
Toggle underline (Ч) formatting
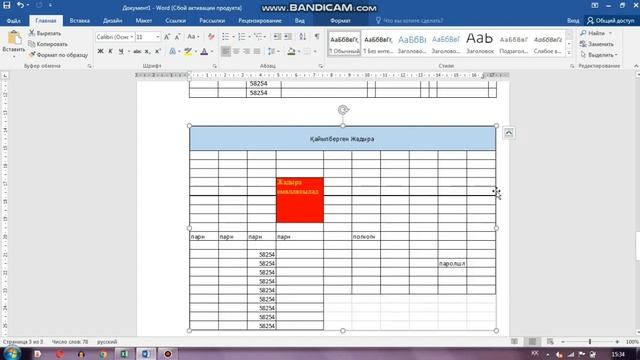point(121,51)
